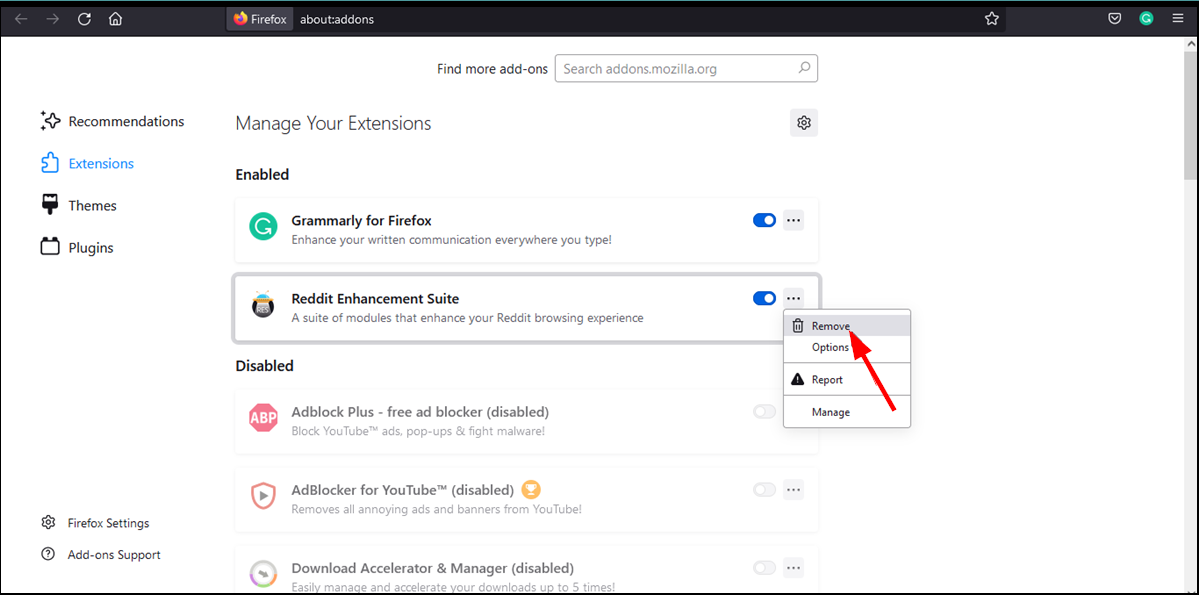Screen dimensions: 1199x595
Task: Open the Add-ons Support link
Action: click(x=101, y=554)
